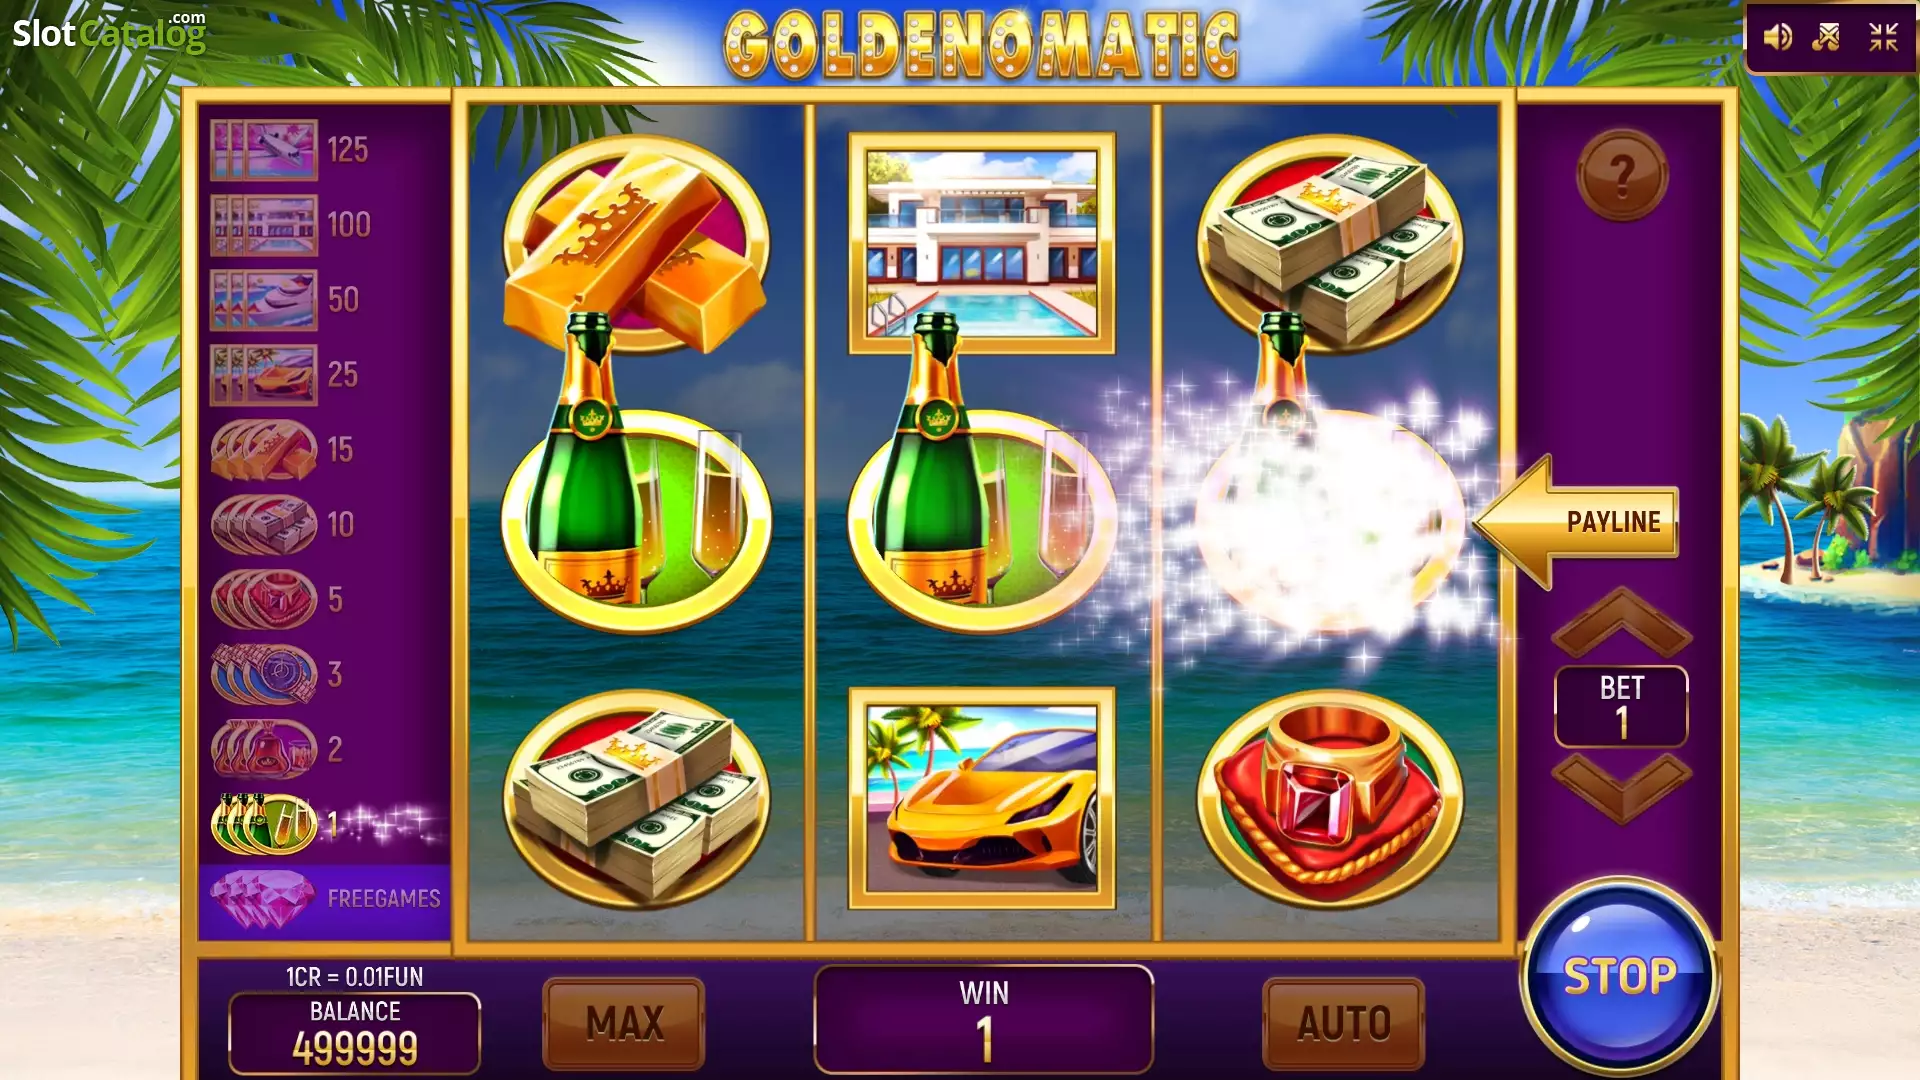This screenshot has height=1080, width=1920.
Task: Select the sports car paytable icon worth 25
Action: tap(264, 375)
